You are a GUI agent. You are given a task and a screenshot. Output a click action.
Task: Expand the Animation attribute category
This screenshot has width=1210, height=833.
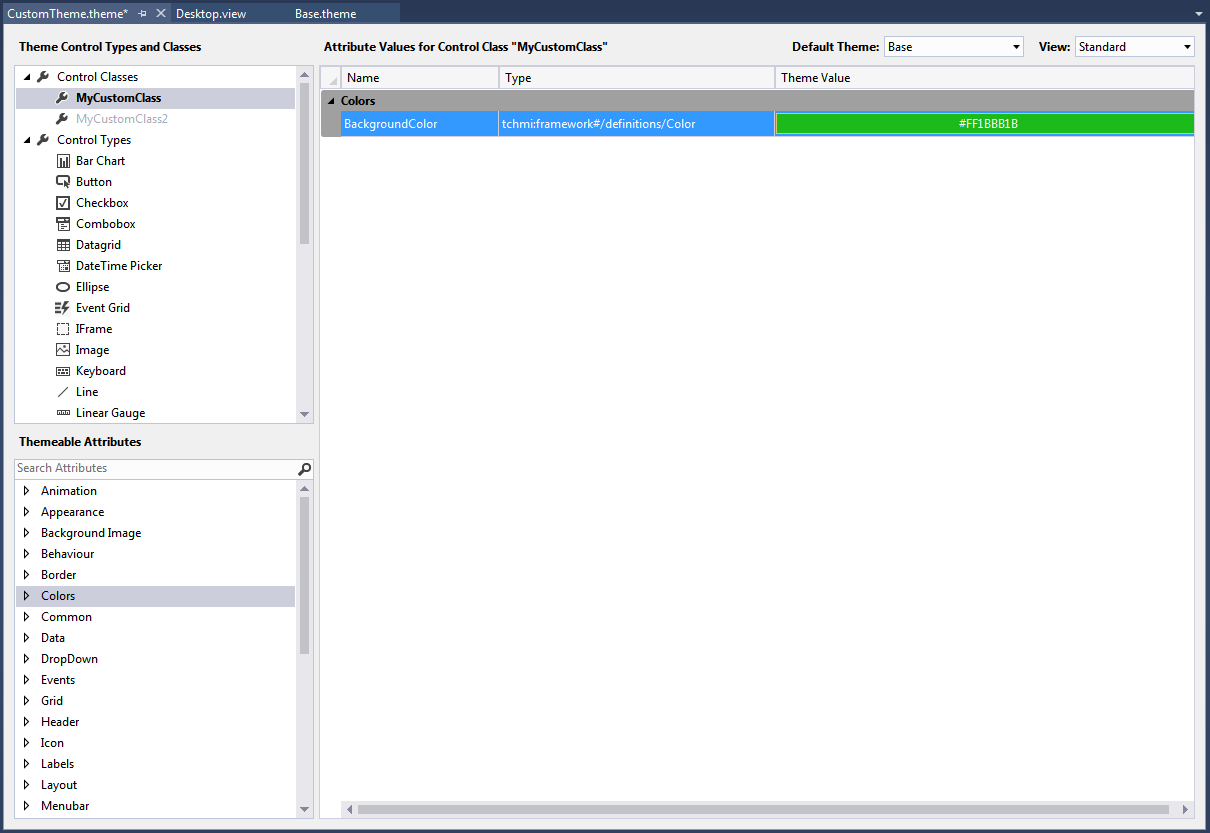pyautogui.click(x=27, y=491)
